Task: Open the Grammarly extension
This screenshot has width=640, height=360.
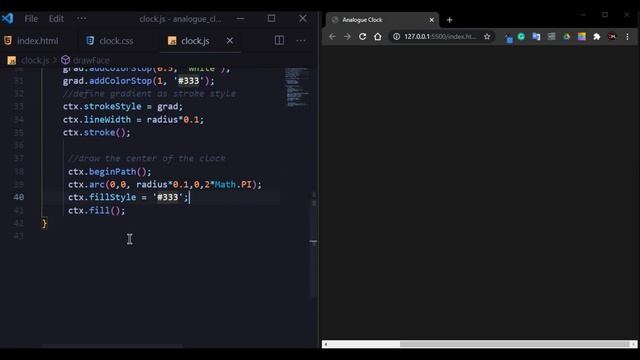Action: coord(521,37)
